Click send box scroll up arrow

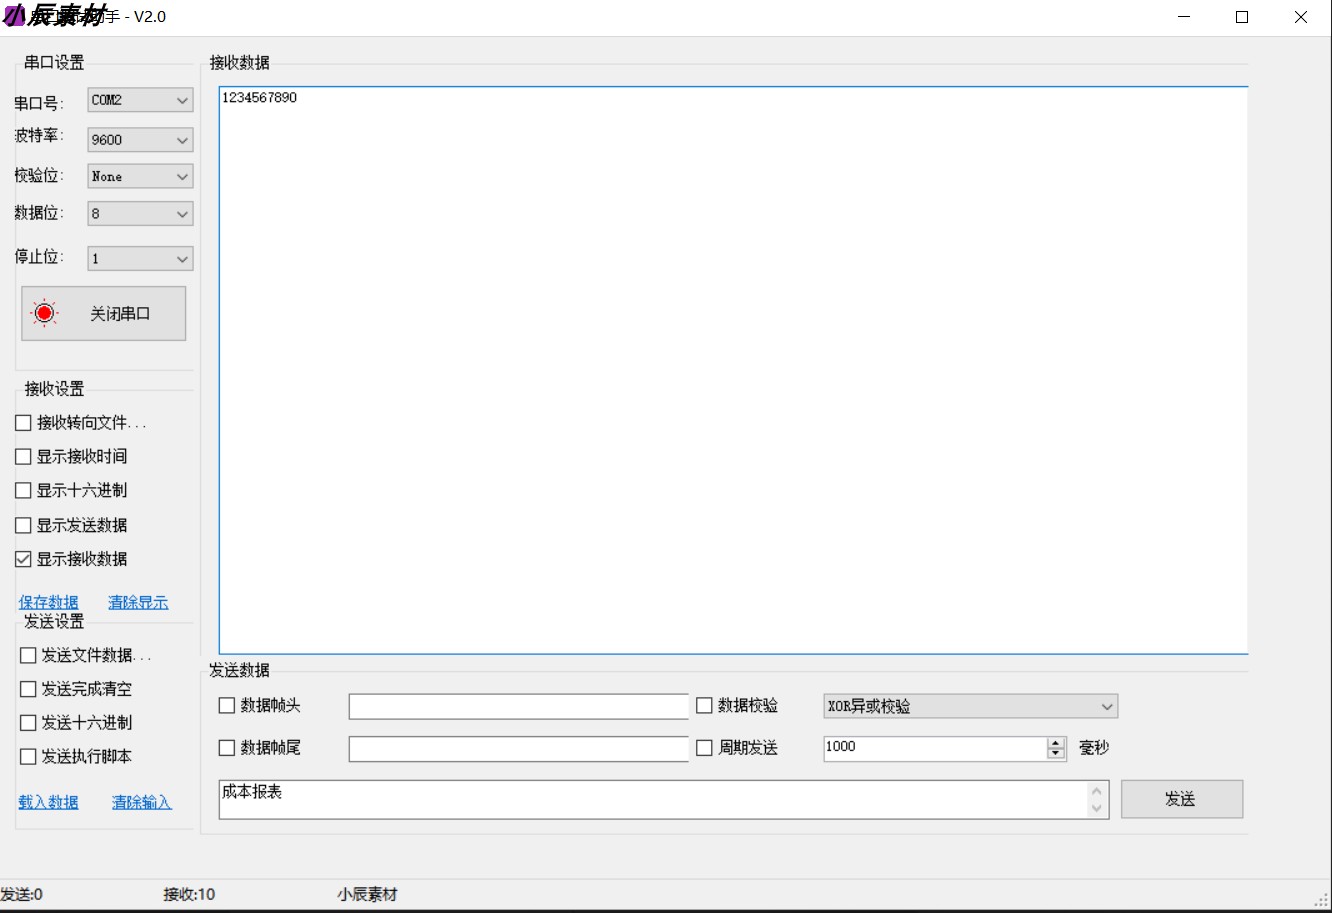coord(1097,791)
